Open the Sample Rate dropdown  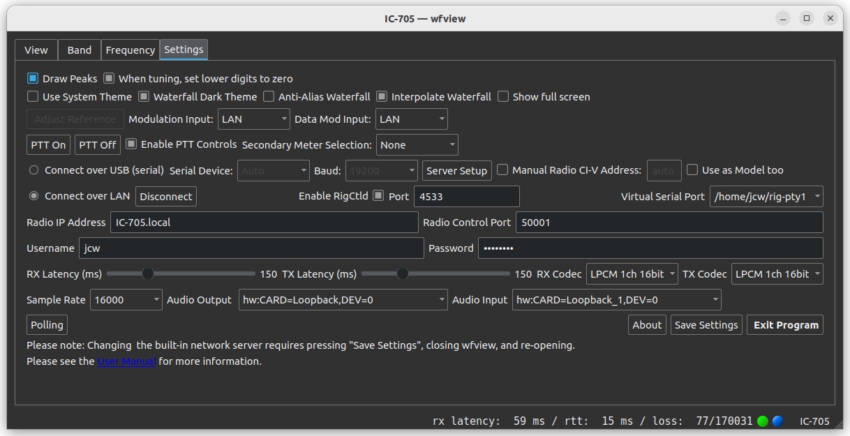point(126,300)
